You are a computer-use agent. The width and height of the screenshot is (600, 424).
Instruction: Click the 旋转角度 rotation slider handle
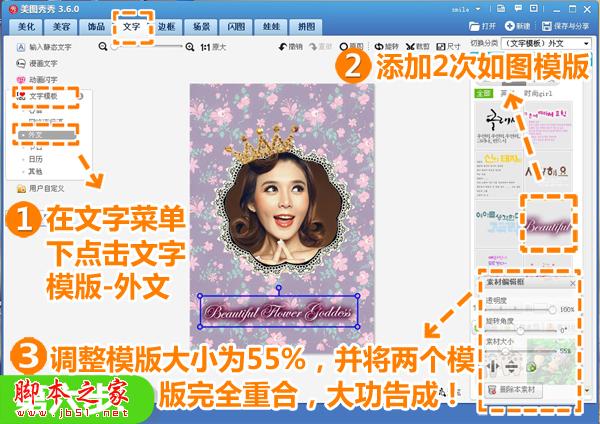[520, 330]
